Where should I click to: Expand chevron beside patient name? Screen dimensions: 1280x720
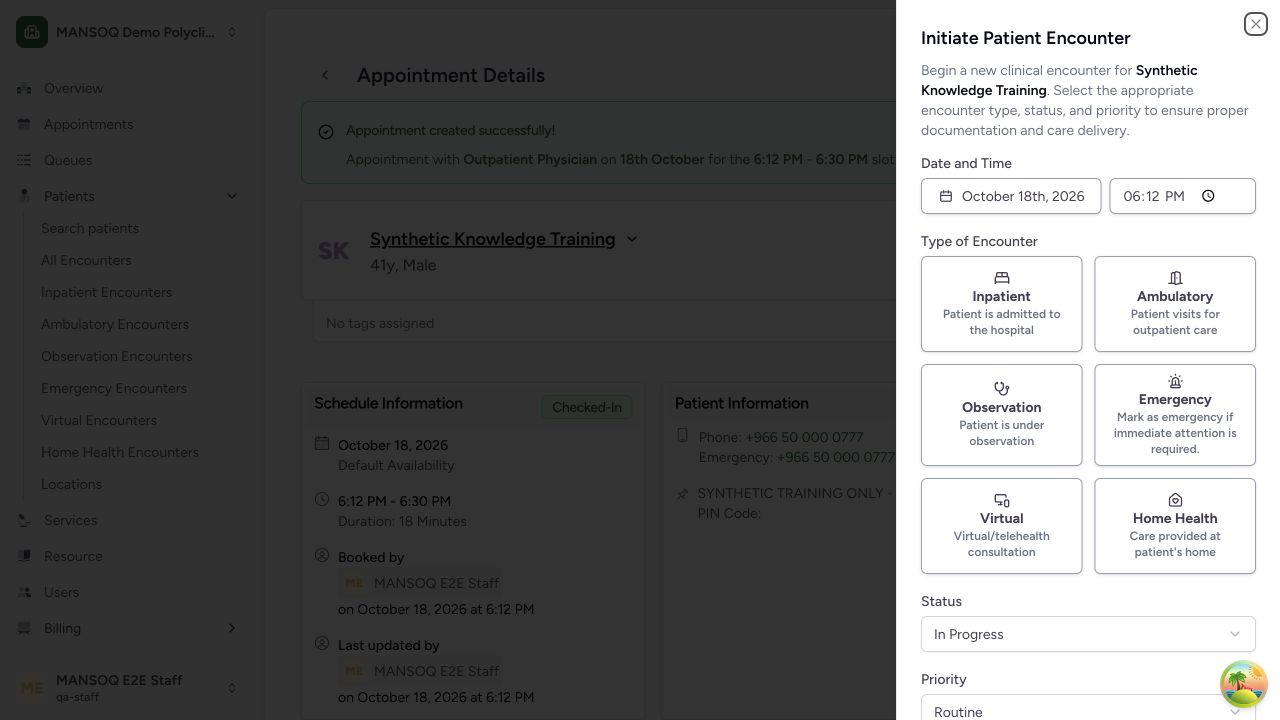pos(631,239)
